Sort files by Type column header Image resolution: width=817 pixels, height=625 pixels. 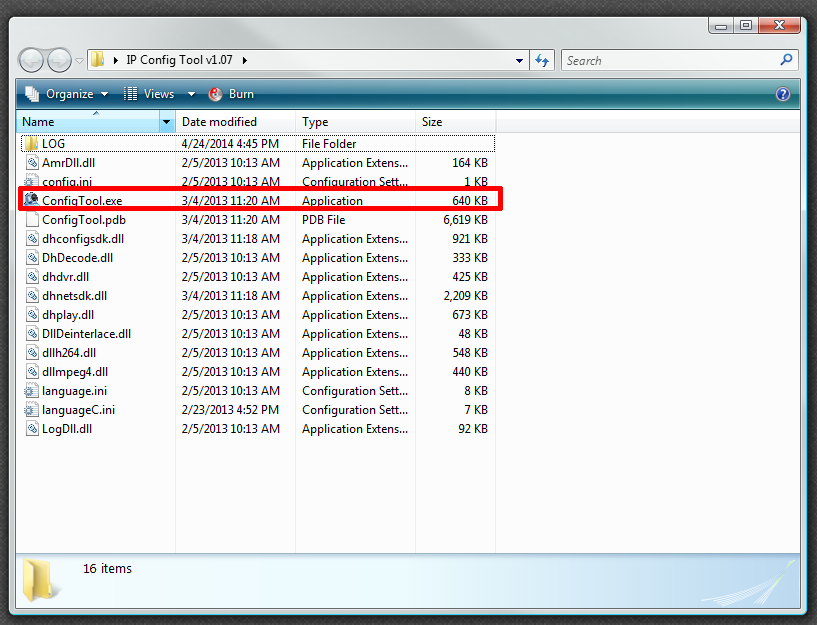315,122
